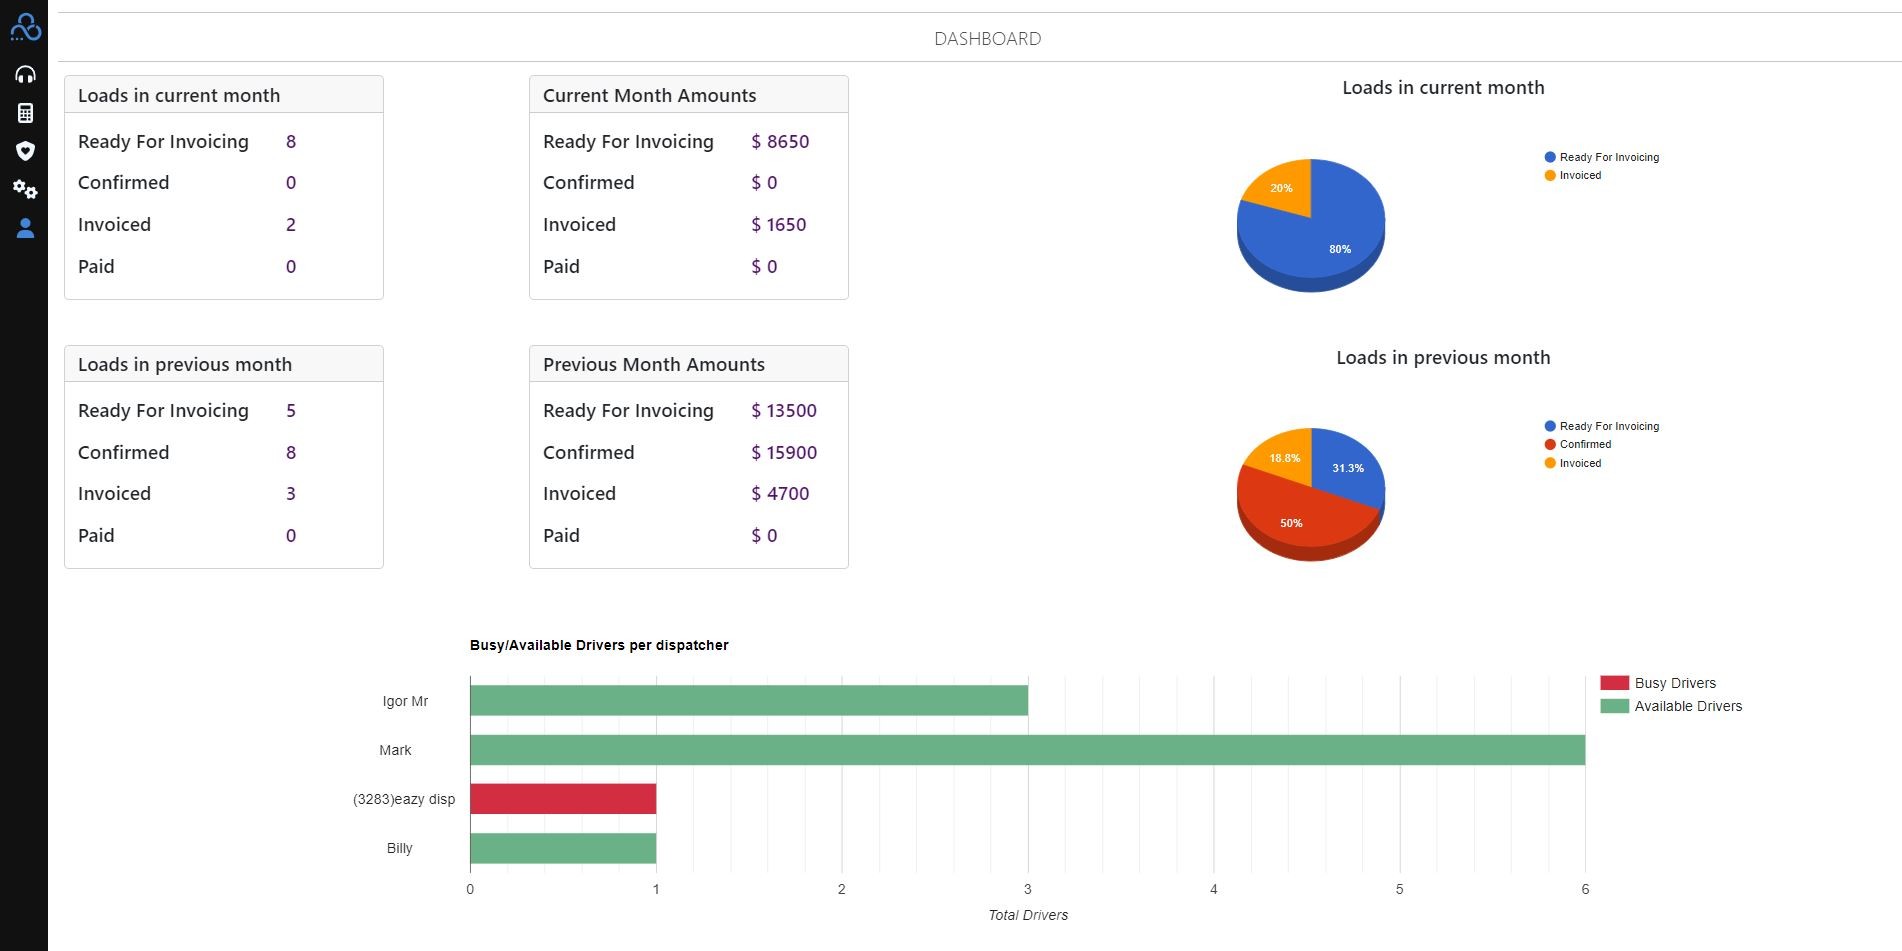Viewport: 1902px width, 951px height.
Task: Click the Available Drivers legend entry
Action: pos(1671,706)
